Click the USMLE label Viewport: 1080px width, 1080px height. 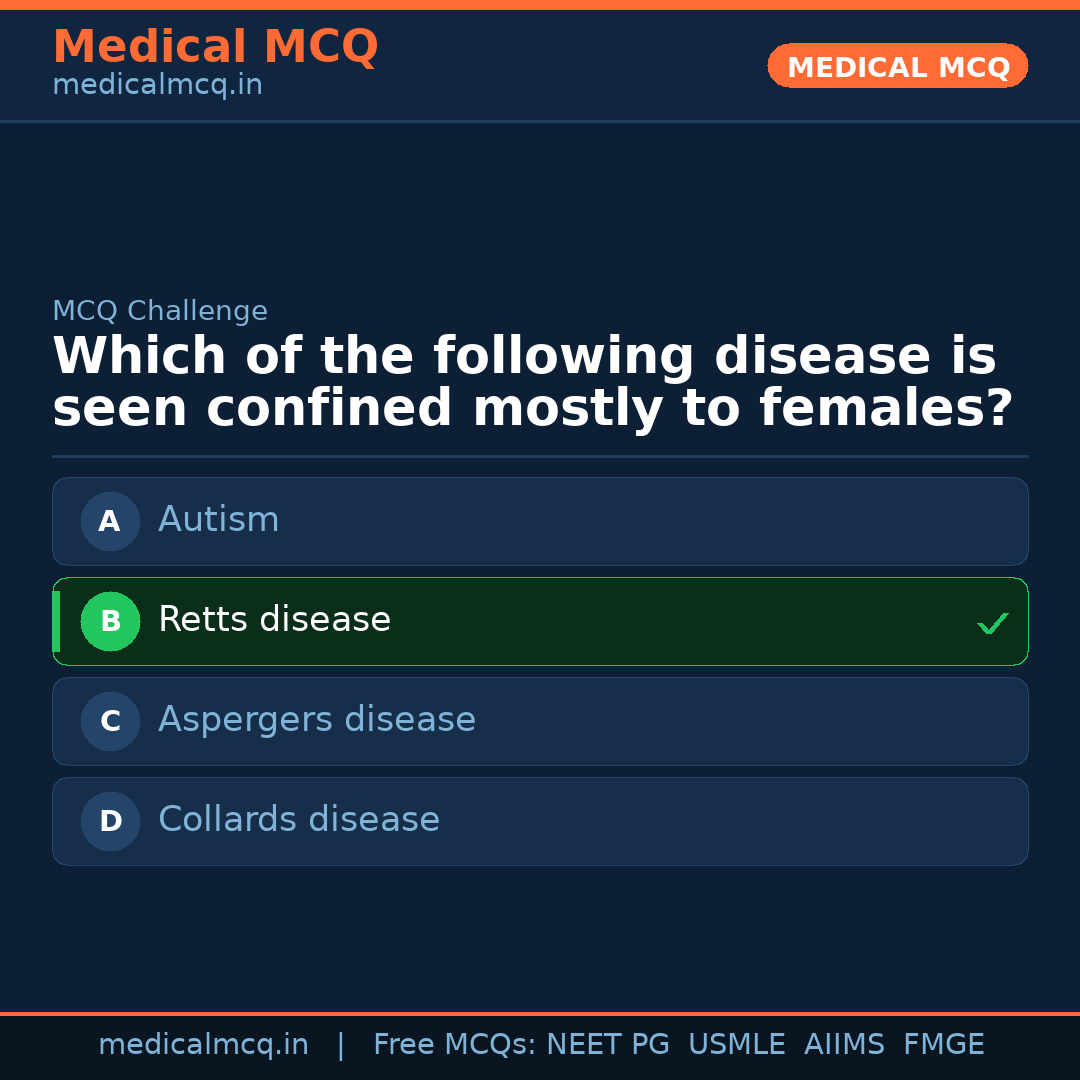point(737,1043)
